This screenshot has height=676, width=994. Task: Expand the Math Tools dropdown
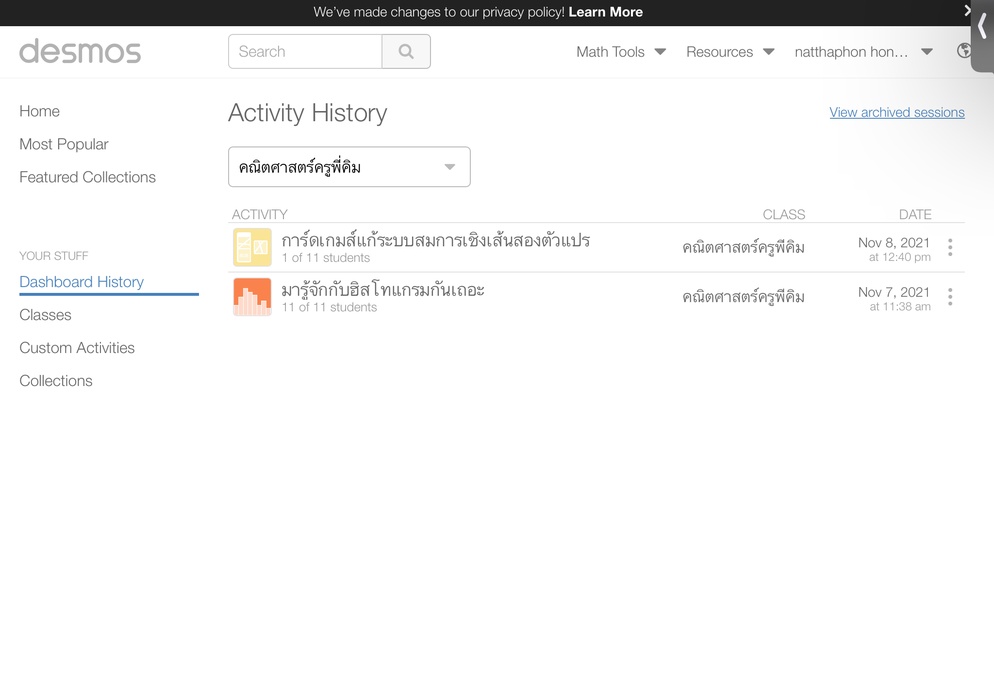click(621, 52)
